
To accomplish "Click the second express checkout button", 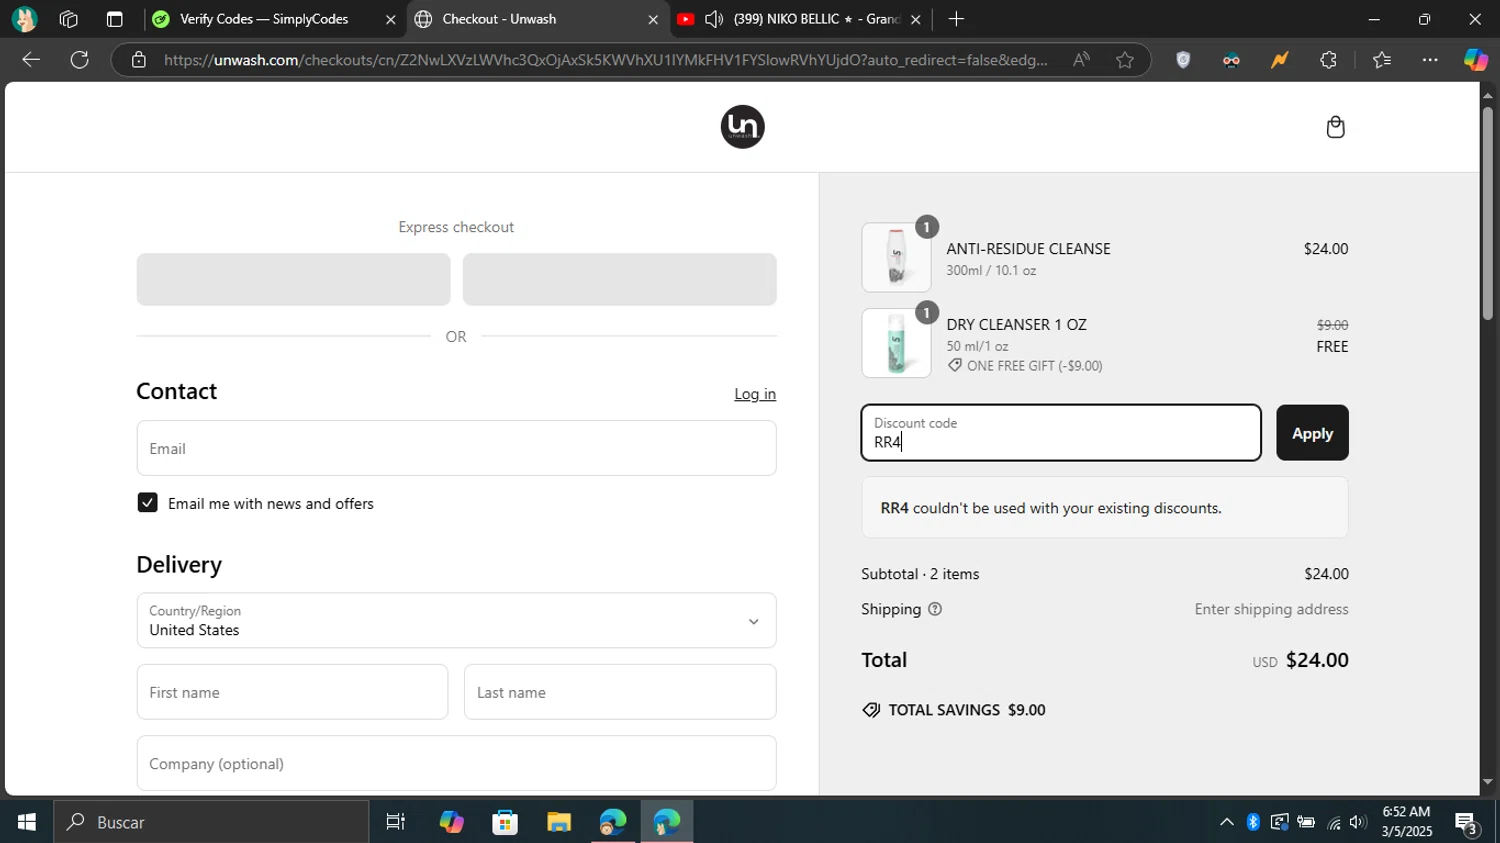I will coord(620,279).
